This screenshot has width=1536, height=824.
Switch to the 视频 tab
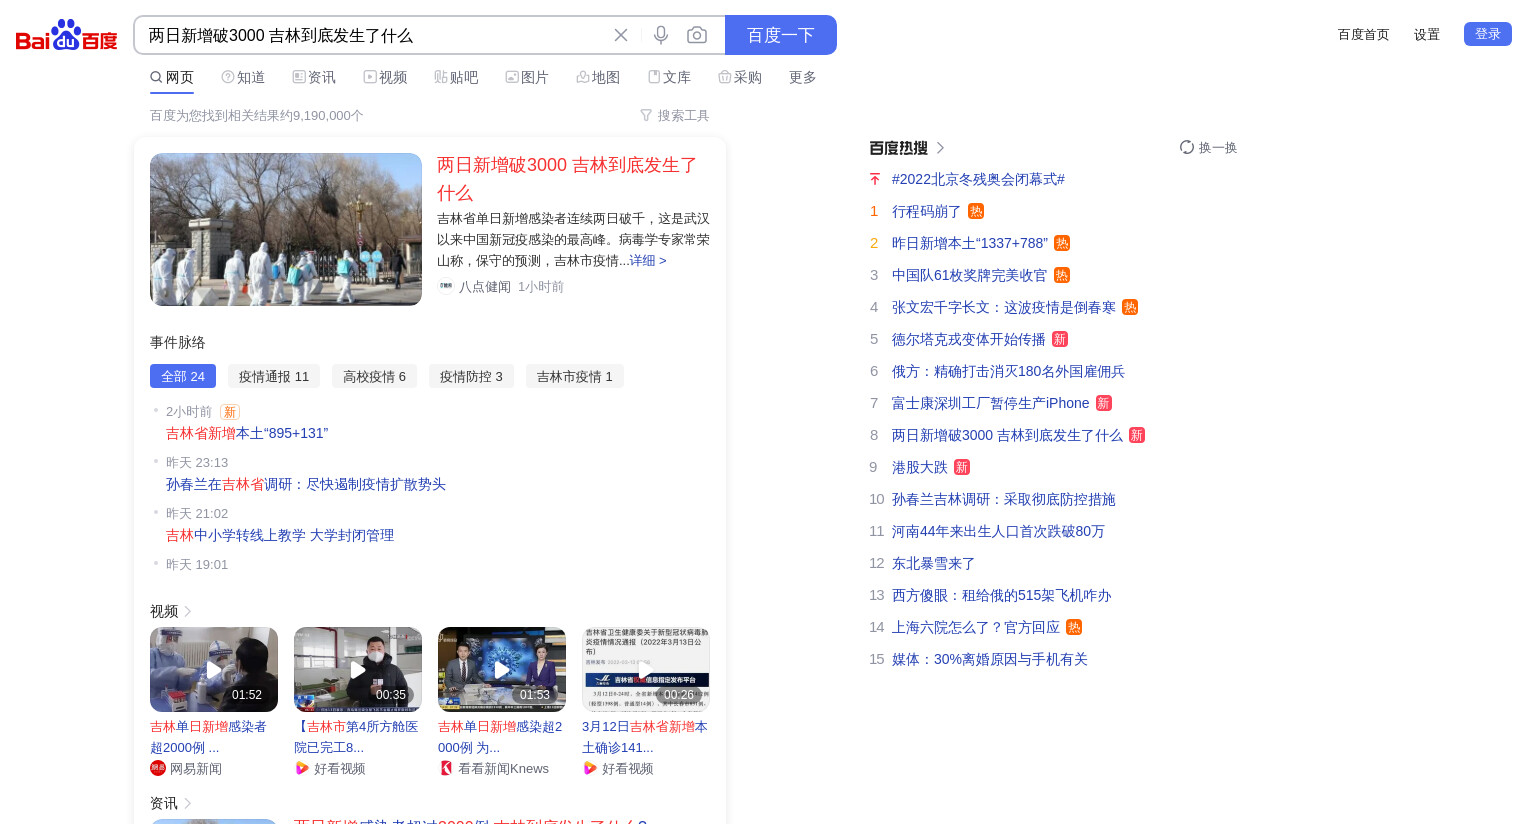click(x=385, y=77)
